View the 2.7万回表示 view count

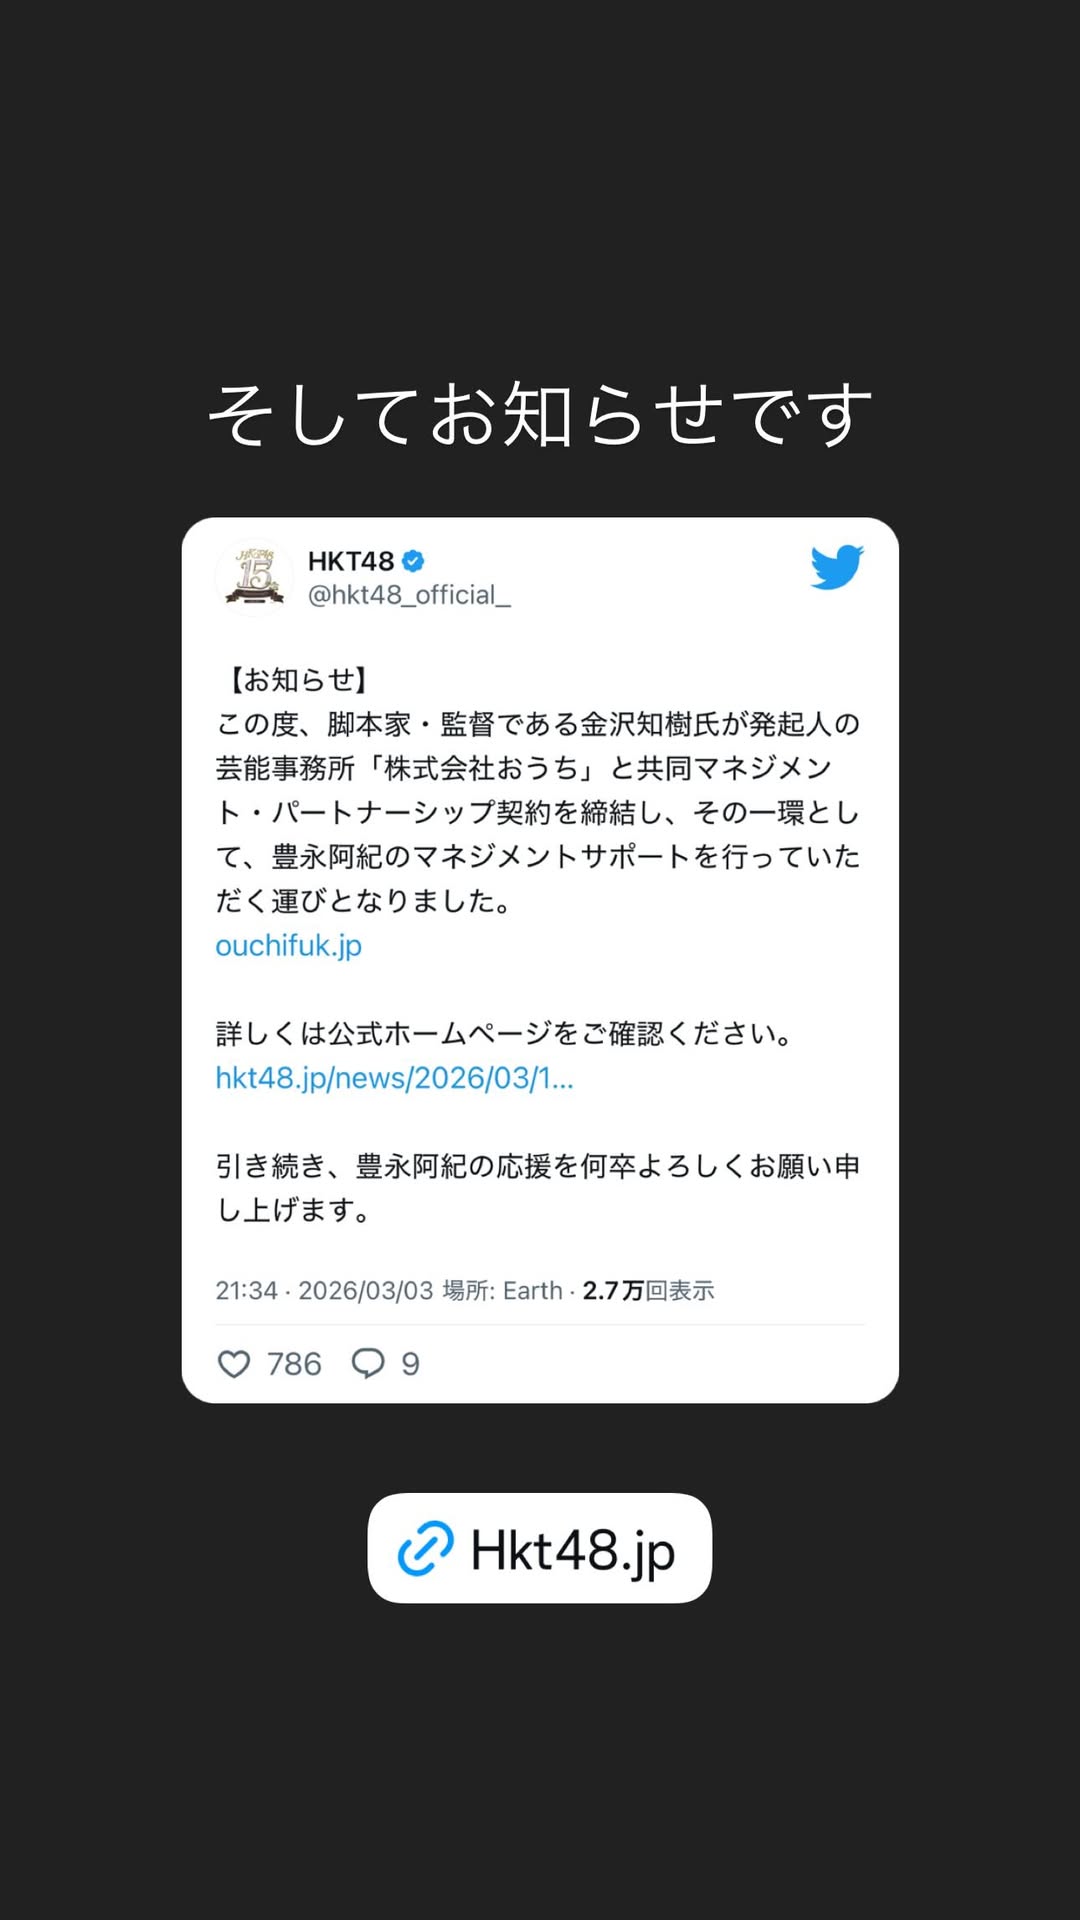(x=648, y=1291)
